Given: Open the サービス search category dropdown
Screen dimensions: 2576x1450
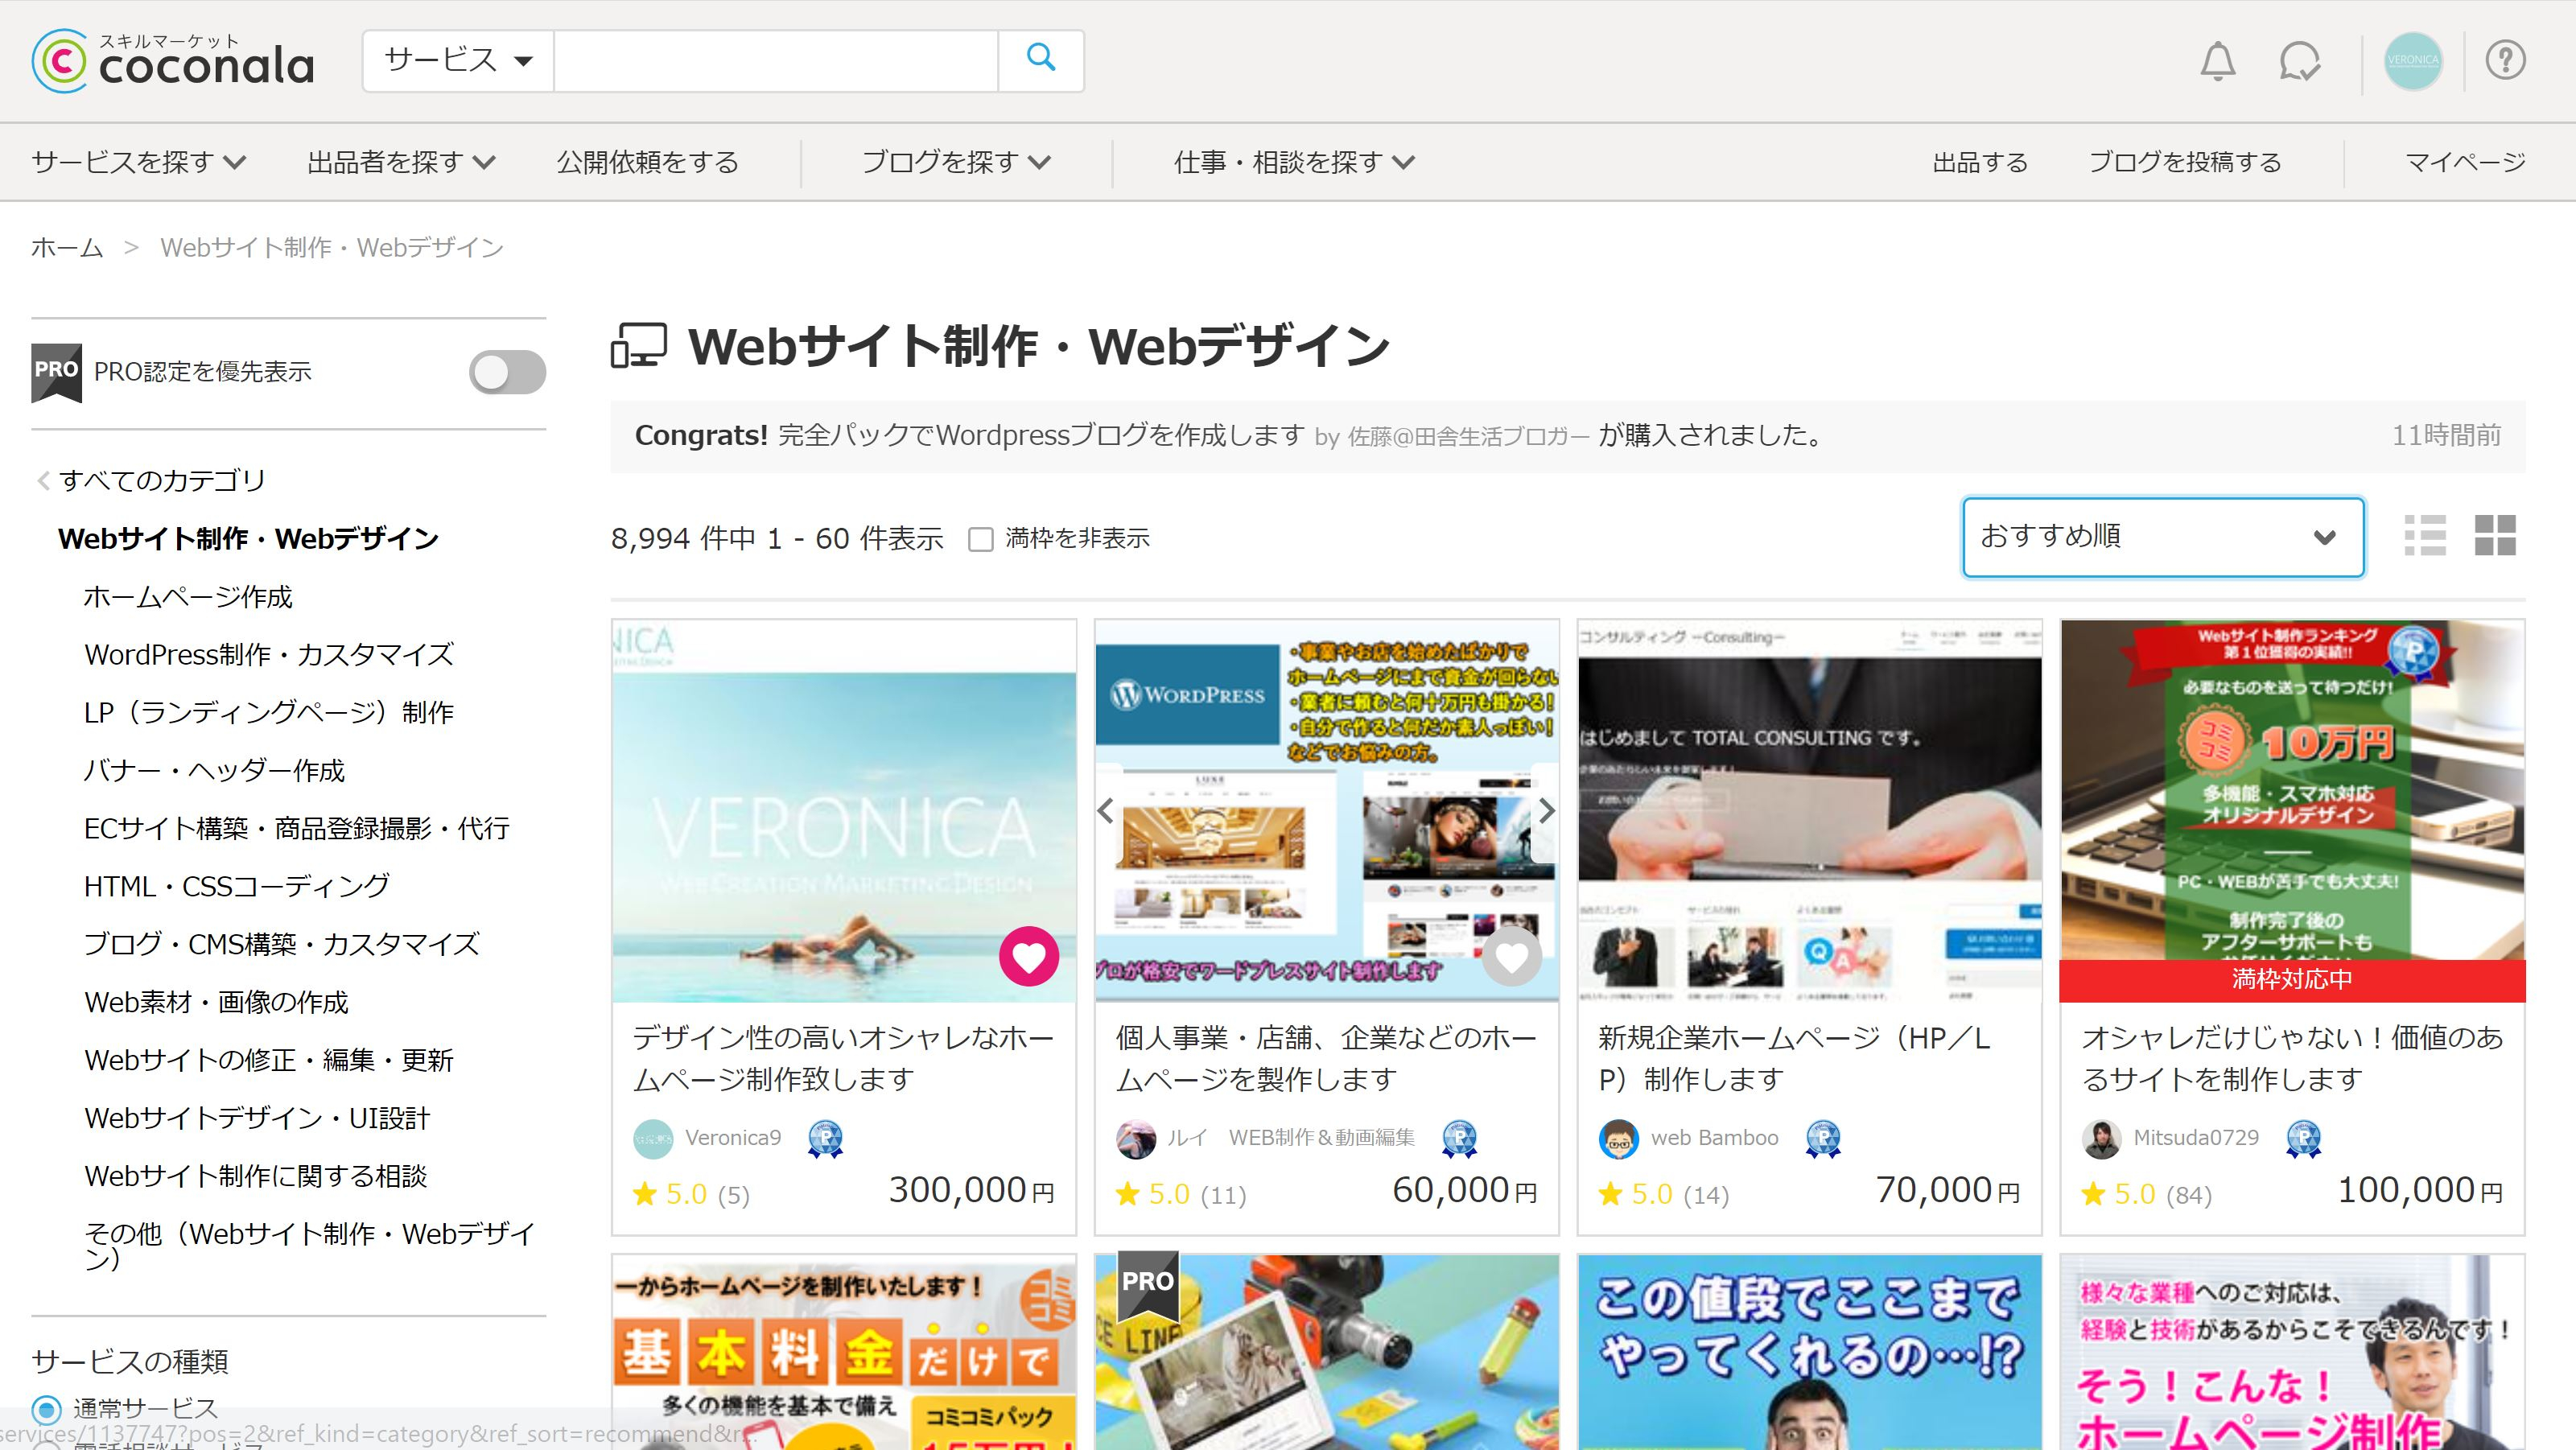Looking at the screenshot, I should coord(456,60).
